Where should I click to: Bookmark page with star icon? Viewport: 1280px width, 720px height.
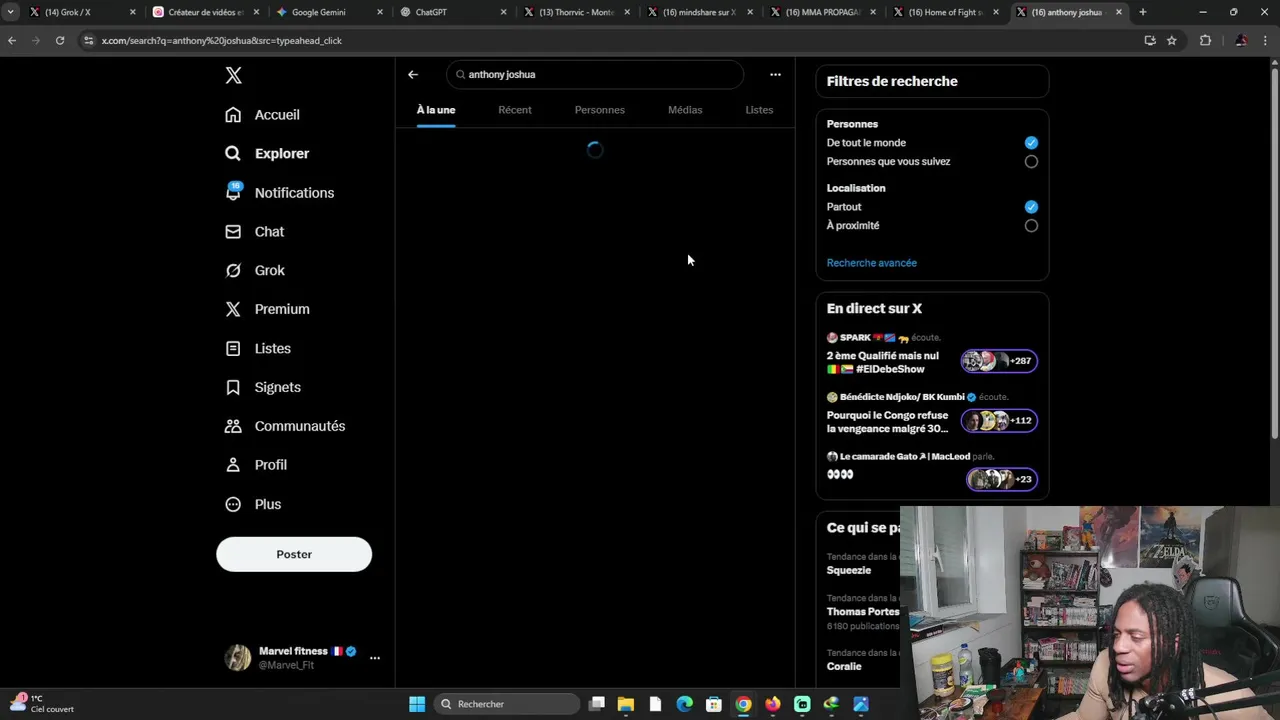(x=1172, y=40)
